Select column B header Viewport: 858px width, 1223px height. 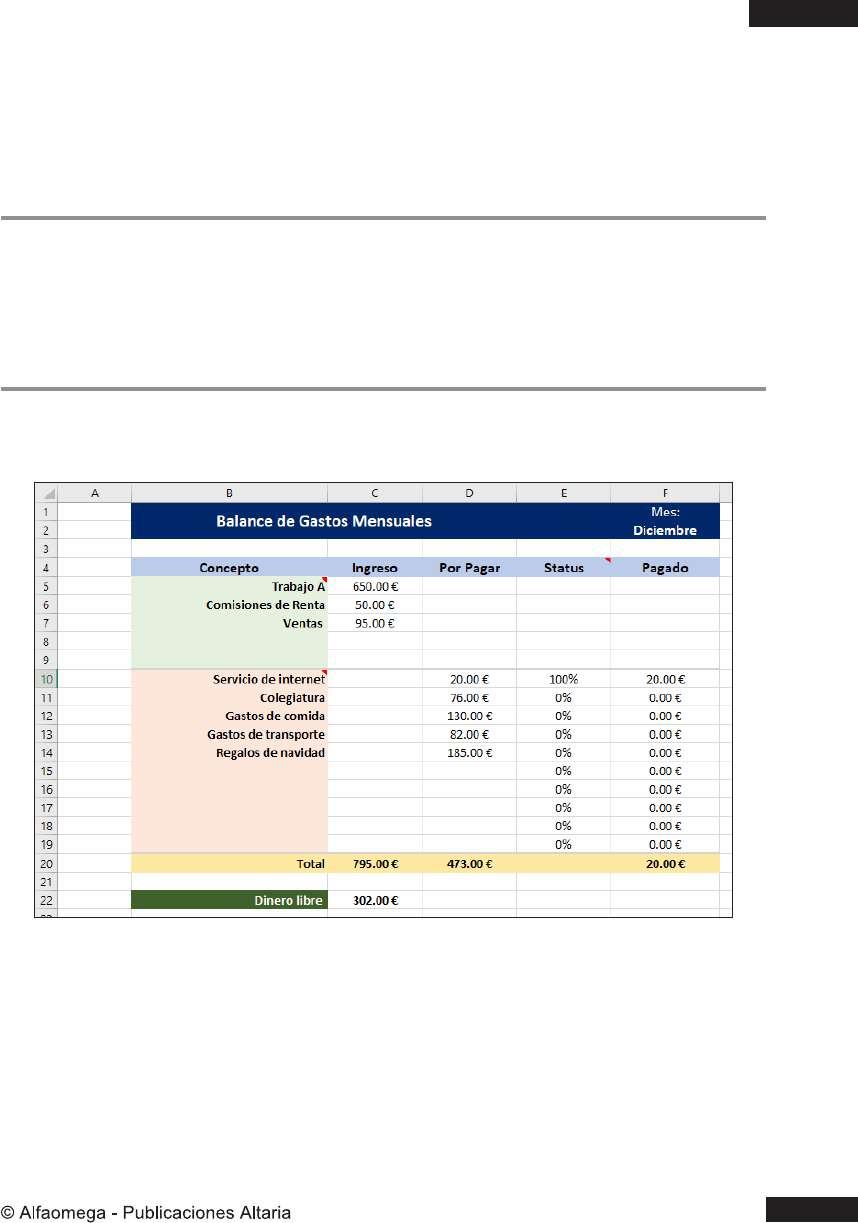[x=229, y=493]
